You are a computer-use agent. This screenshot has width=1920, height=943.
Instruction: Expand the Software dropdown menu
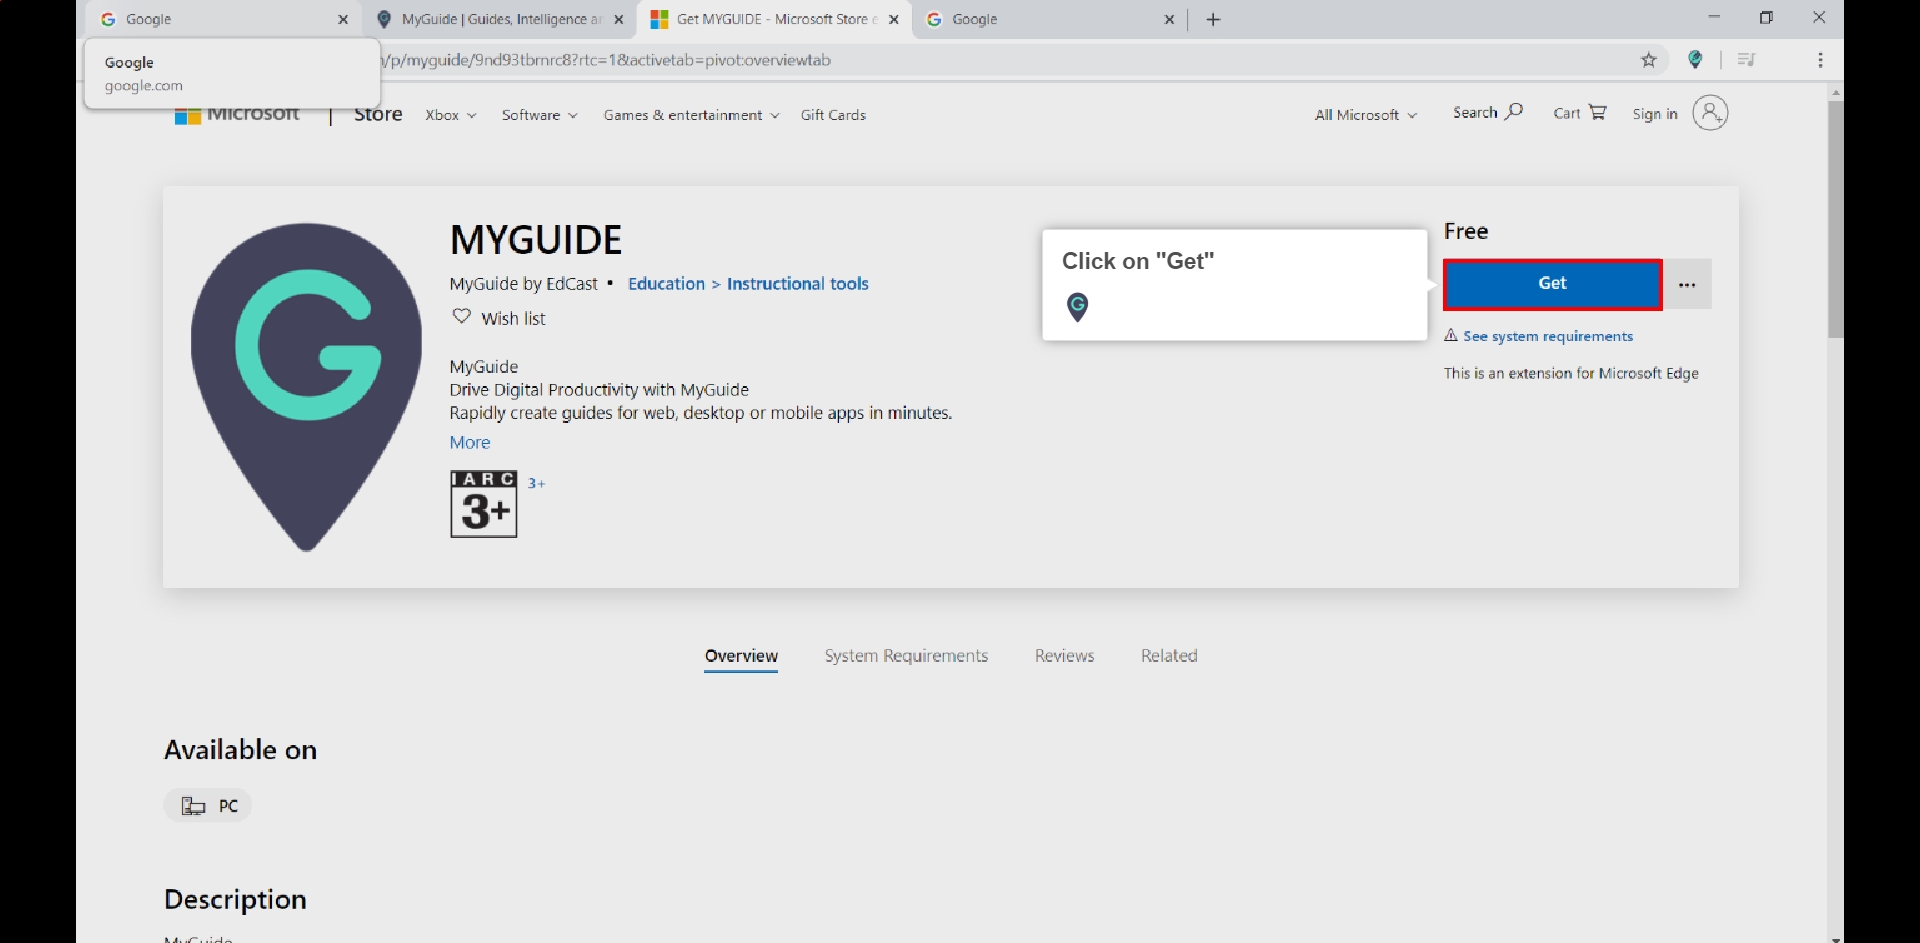539,115
